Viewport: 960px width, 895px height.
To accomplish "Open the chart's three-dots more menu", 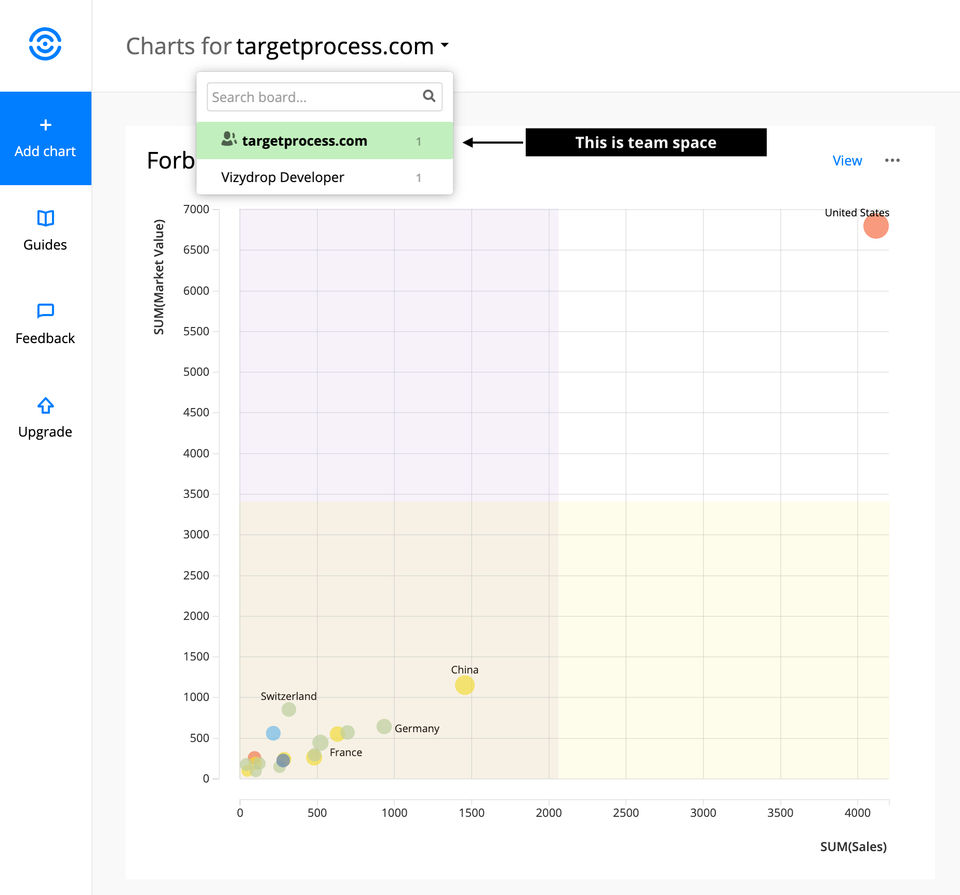I will point(892,160).
